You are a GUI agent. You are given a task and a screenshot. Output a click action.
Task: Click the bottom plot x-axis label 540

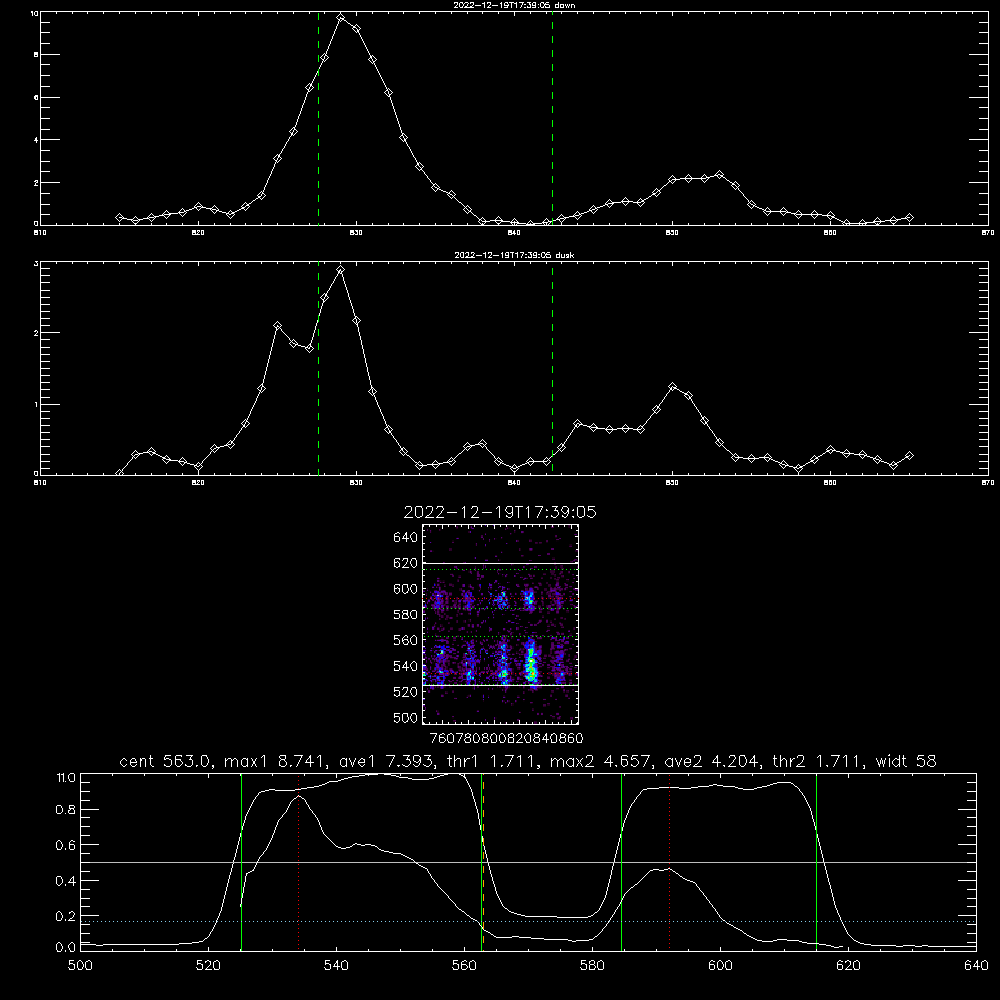point(336,966)
